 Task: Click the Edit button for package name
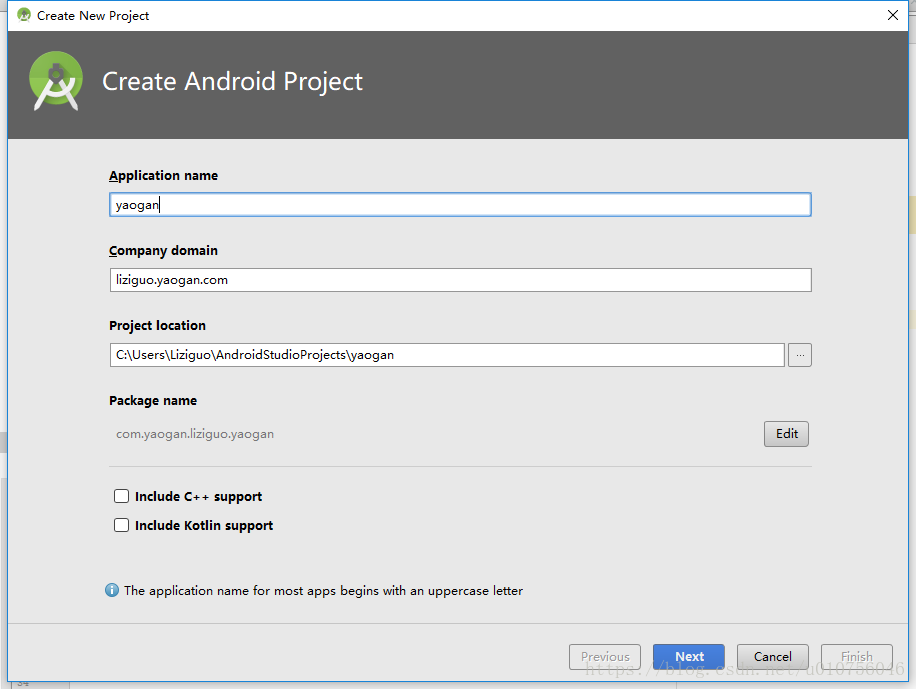[786, 434]
